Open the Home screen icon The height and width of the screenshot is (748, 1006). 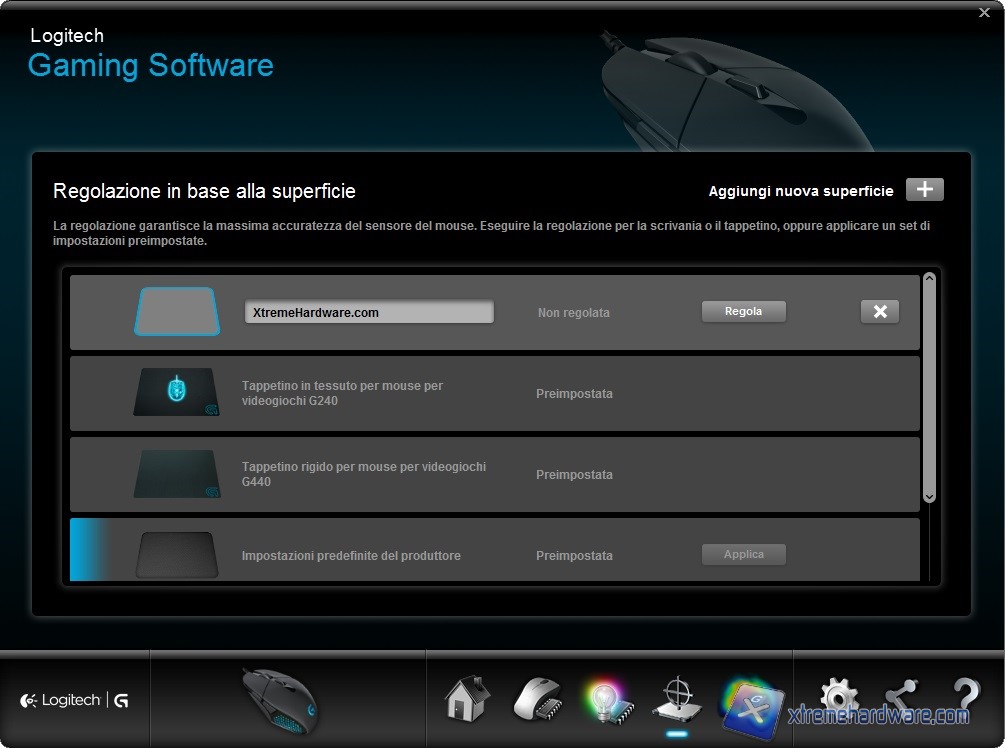[467, 698]
